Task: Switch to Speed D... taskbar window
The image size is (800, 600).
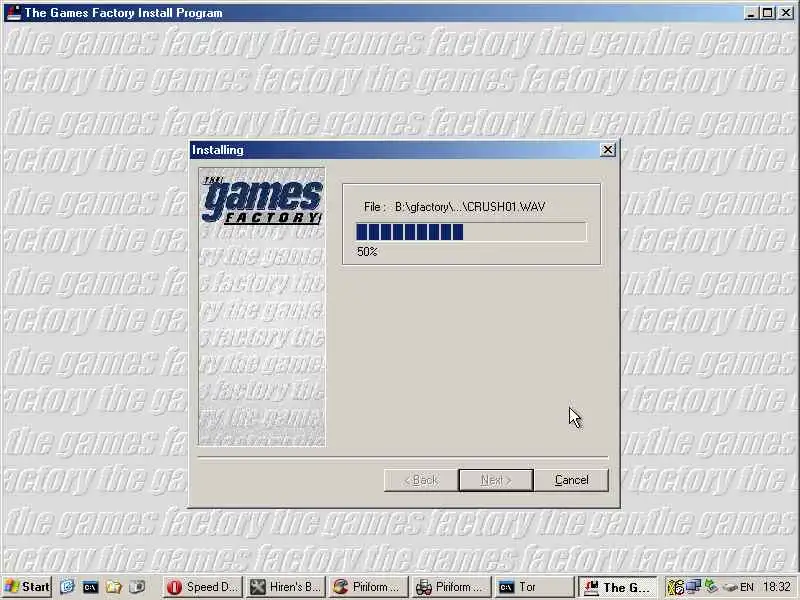Action: pyautogui.click(x=203, y=587)
